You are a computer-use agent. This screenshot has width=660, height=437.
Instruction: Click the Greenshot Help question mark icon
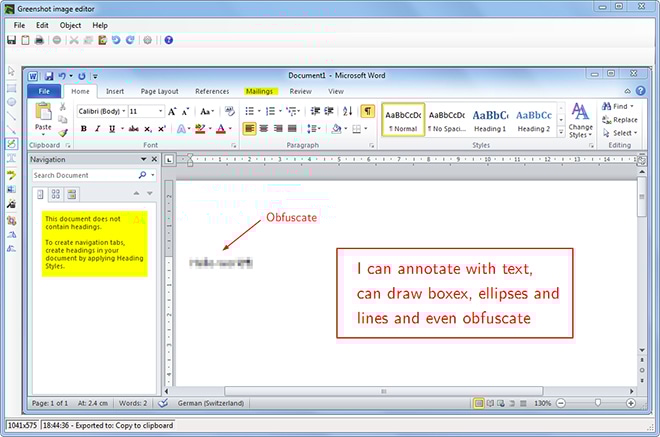pyautogui.click(x=168, y=40)
